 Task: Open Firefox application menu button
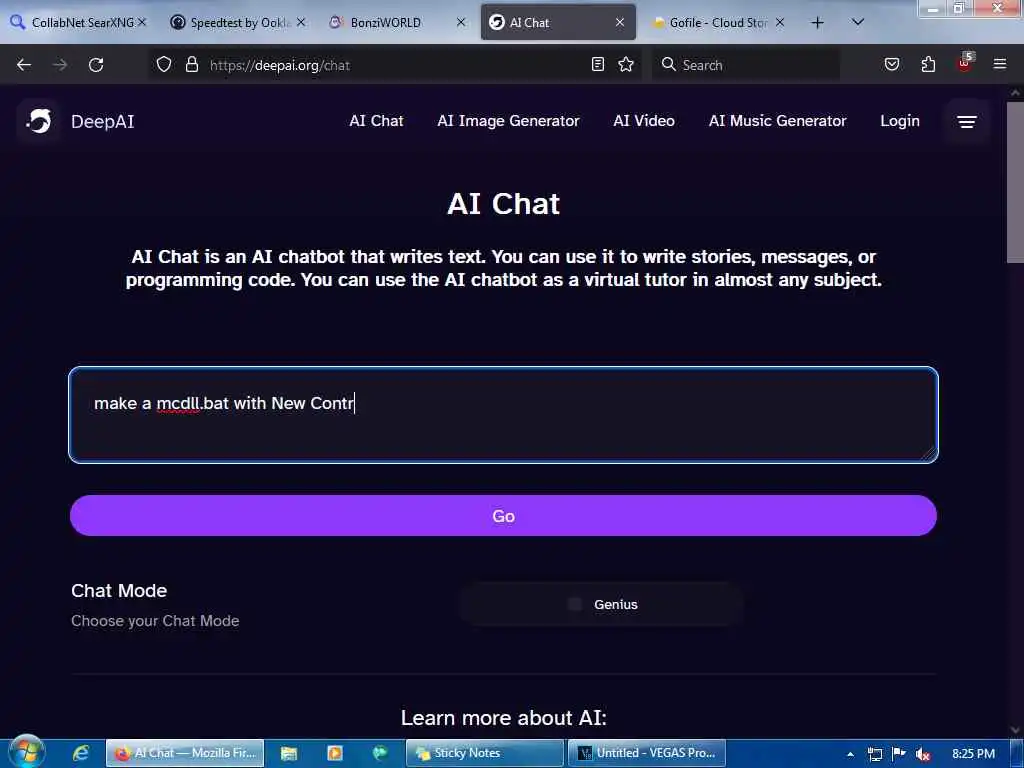[1000, 64]
